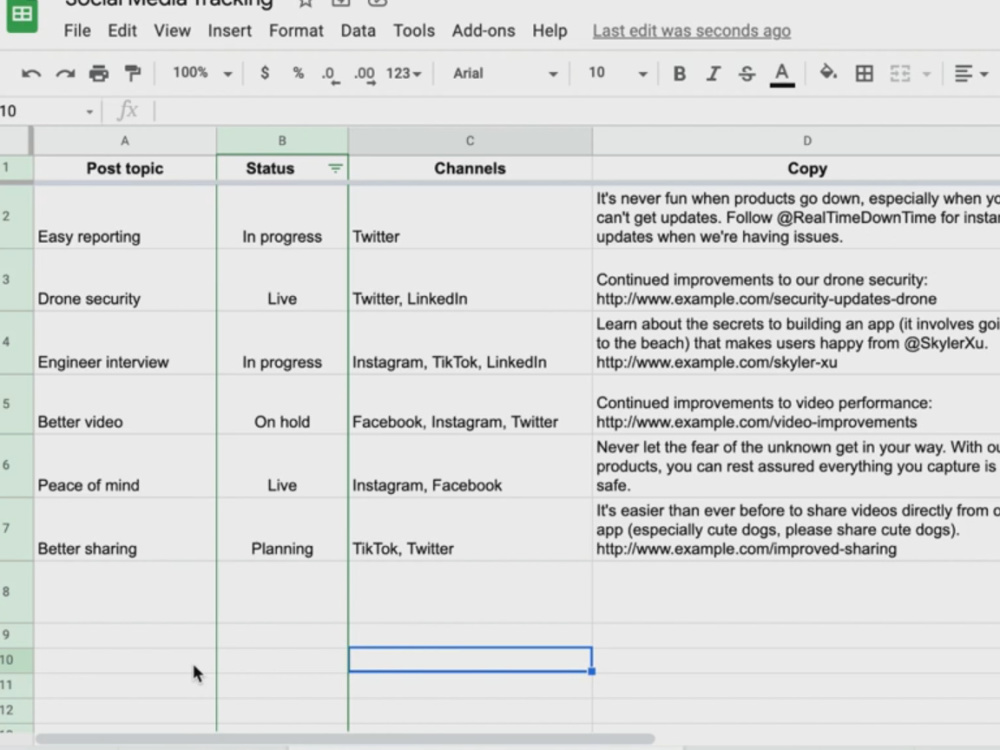Select row 7 header

click(x=17, y=529)
